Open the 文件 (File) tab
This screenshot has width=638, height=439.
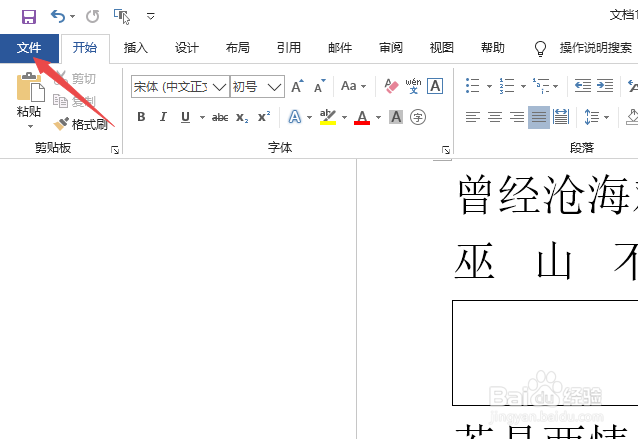click(x=29, y=48)
